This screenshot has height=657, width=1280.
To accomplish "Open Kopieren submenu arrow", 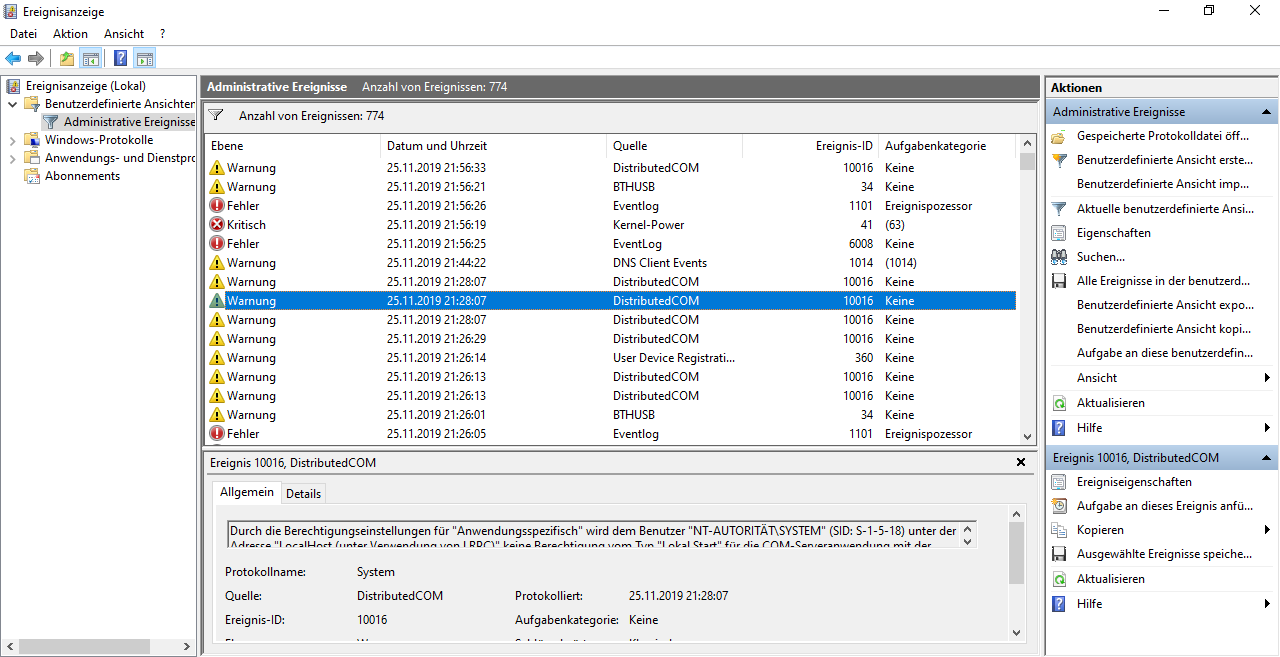I will coord(1267,530).
